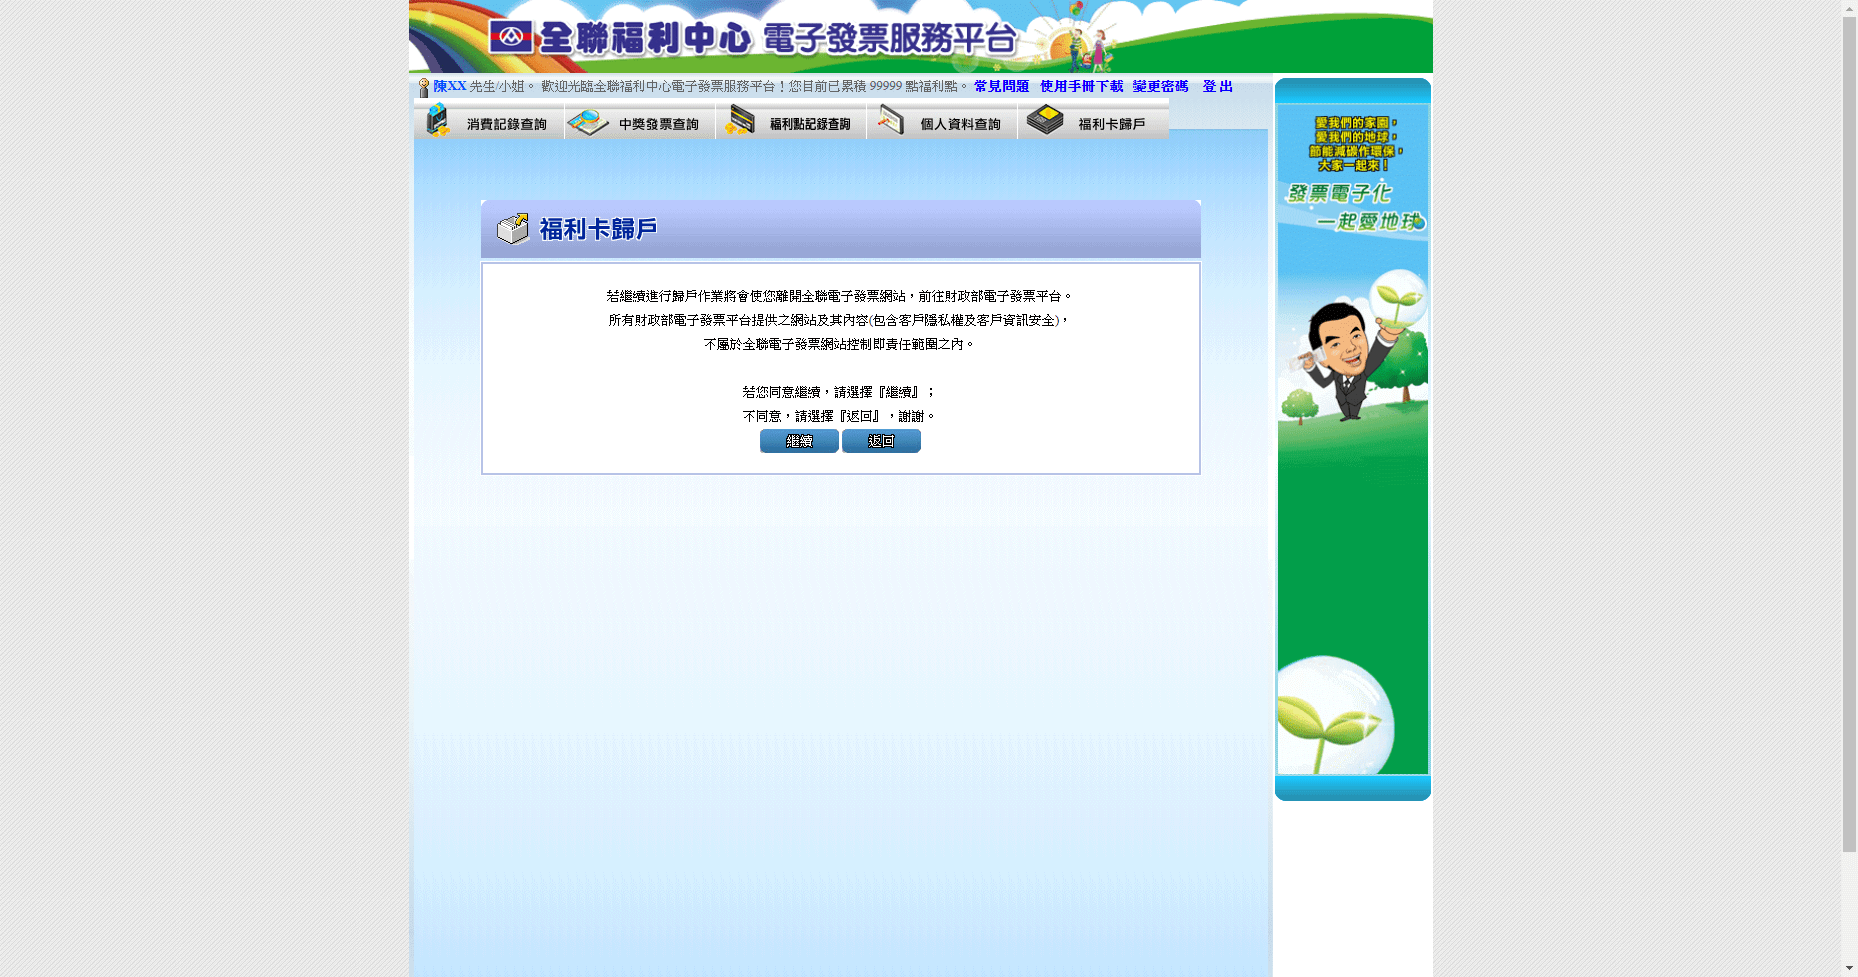Open the 使用手冊下載 link

1081,87
